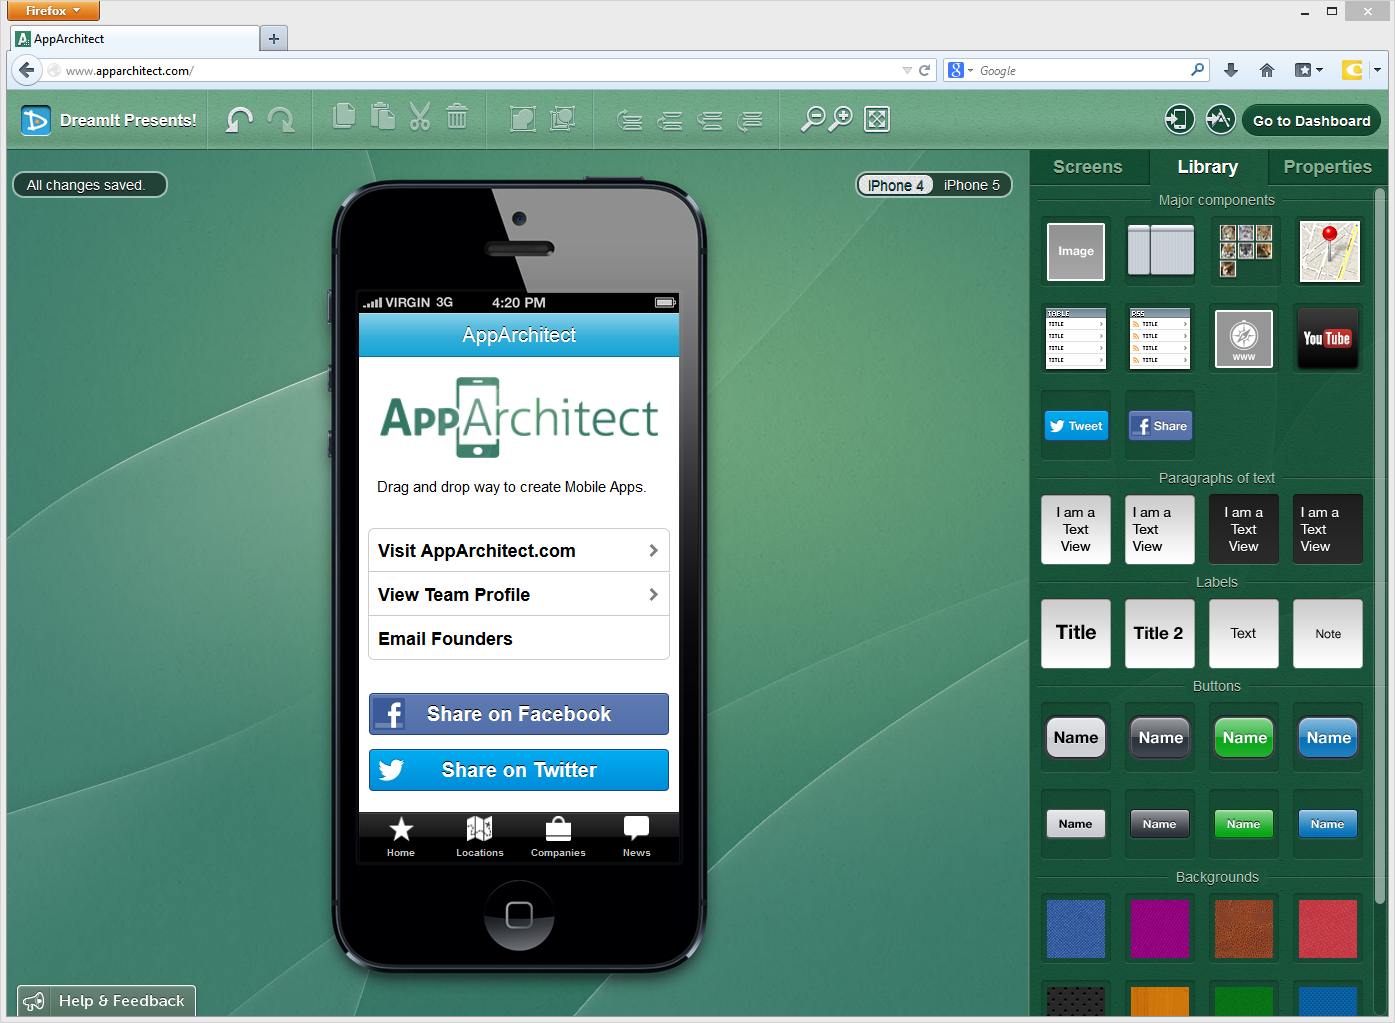Screen dimensions: 1395x1023
Task: Add the YouTube component to the screen
Action: tap(1327, 338)
